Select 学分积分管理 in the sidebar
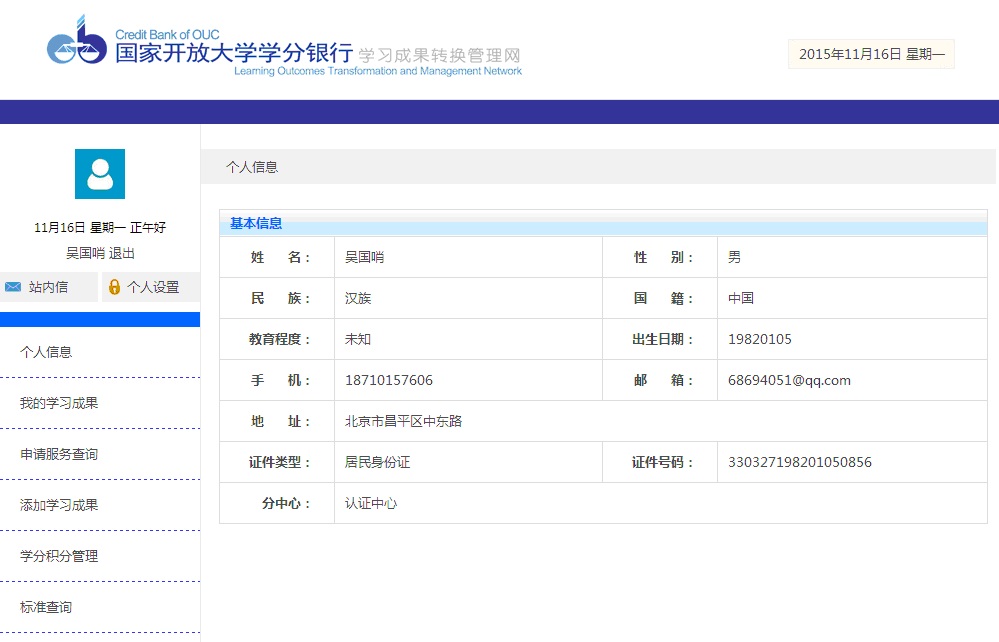This screenshot has width=999, height=642. (x=59, y=556)
